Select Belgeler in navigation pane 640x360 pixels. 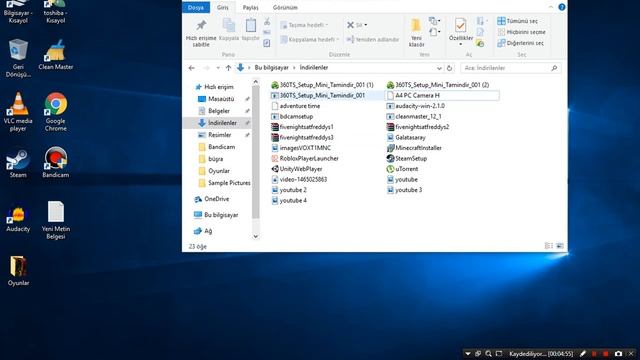(x=219, y=111)
